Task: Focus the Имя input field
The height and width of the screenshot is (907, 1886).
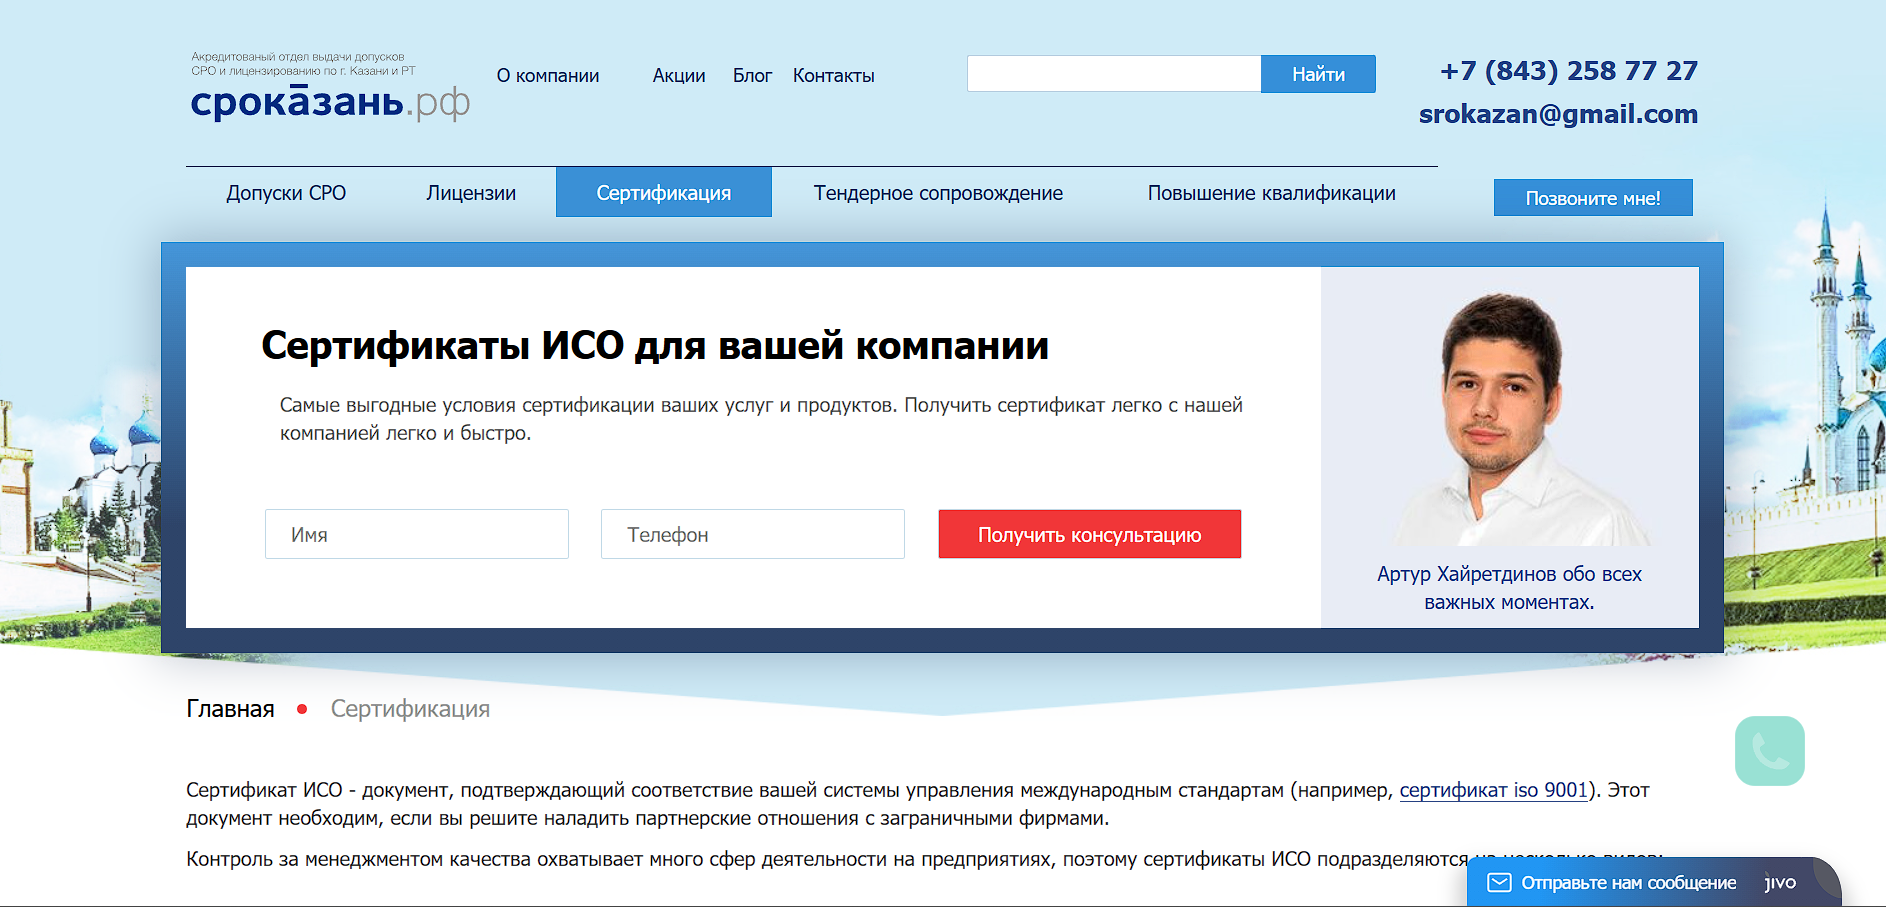Action: 417,534
